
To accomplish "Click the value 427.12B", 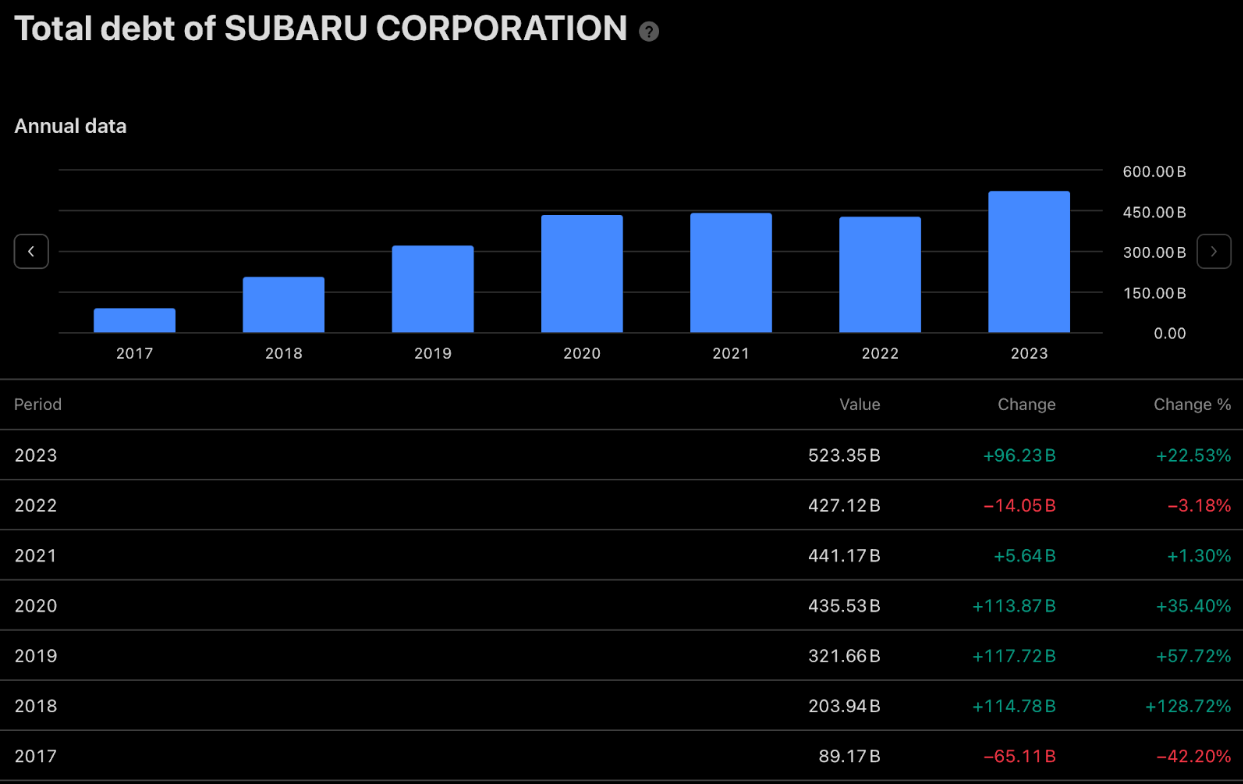I will [844, 506].
